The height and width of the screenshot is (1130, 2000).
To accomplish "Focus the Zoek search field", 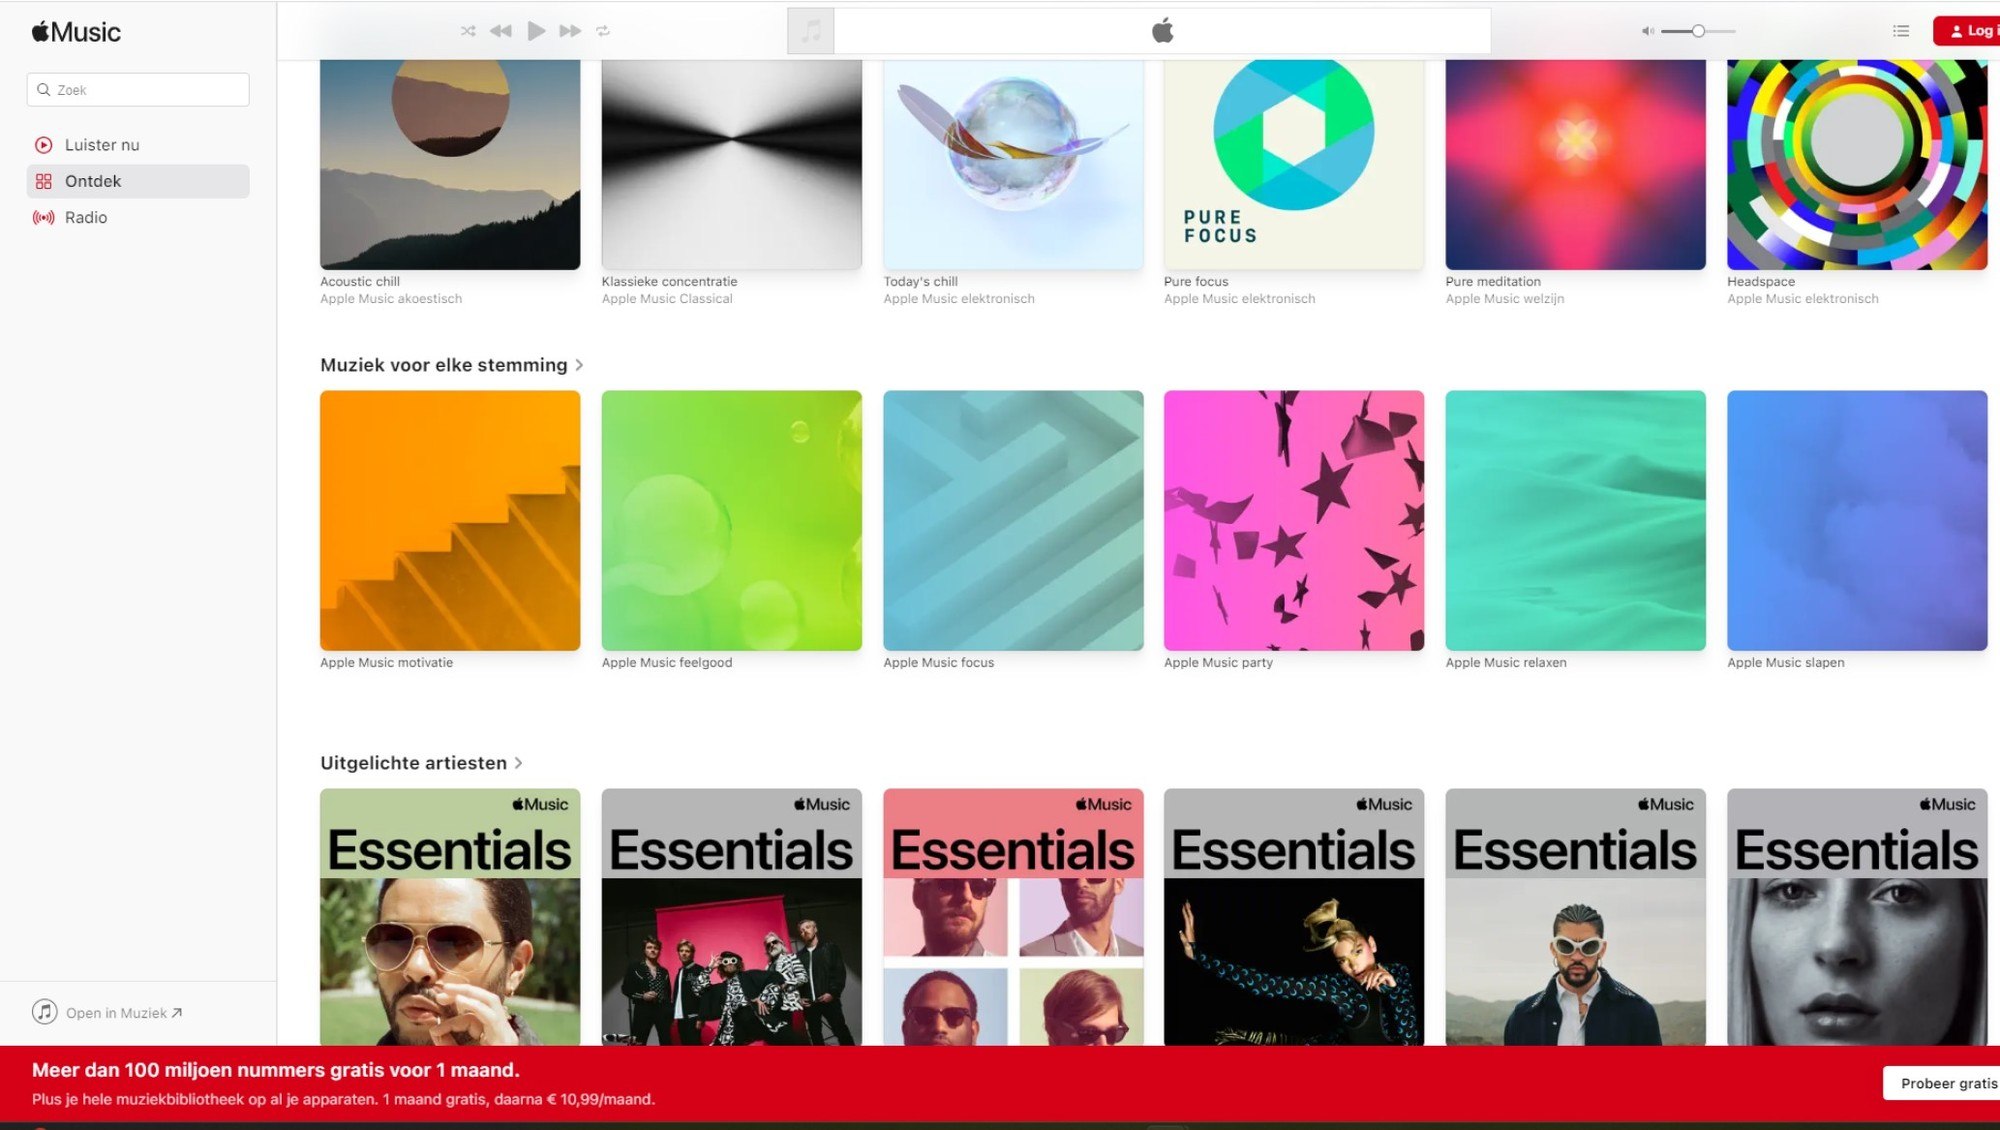I will [138, 90].
